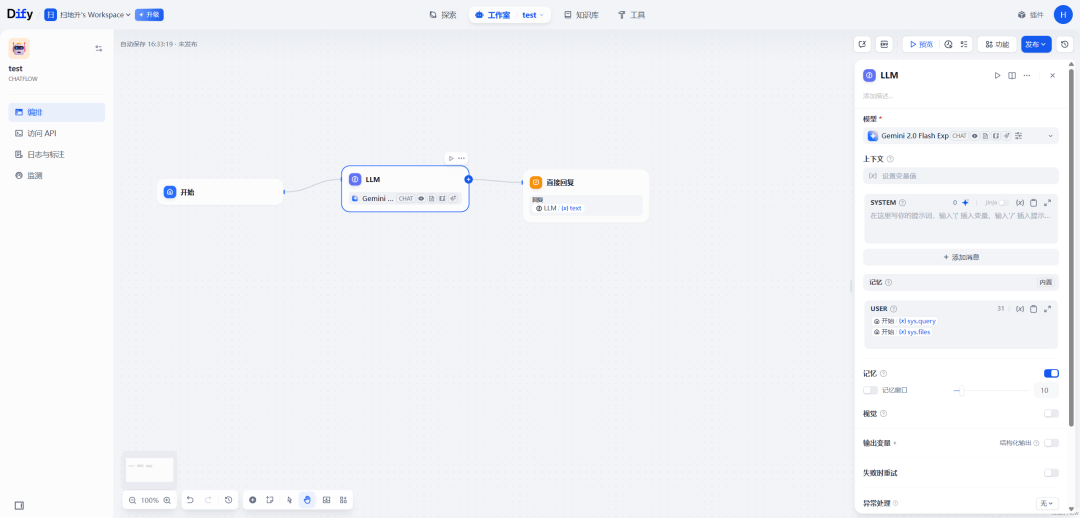Open the version history icon beside publish
The image size is (1080, 518).
[1065, 44]
